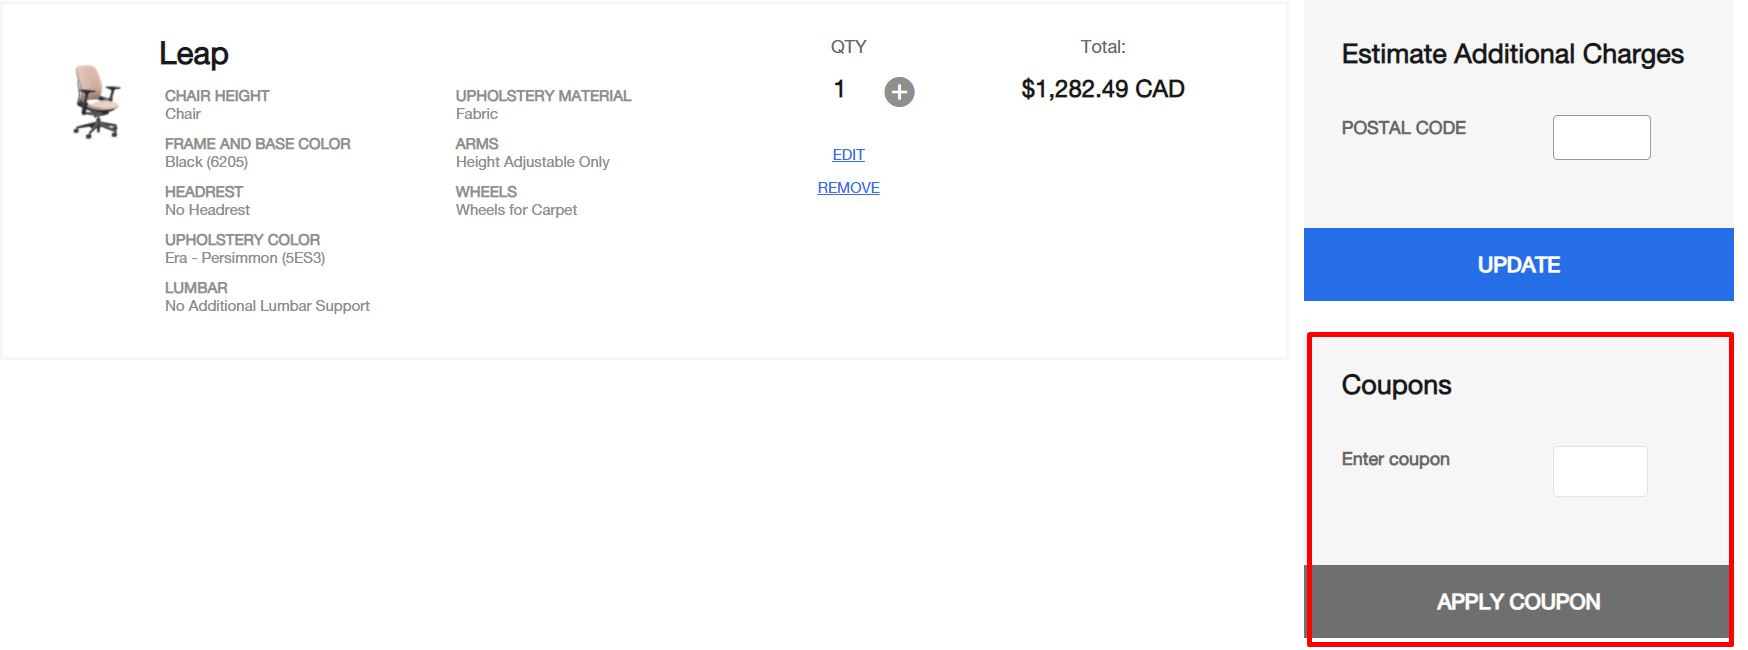Click the FRAME AND BASE COLOR label

257,144
